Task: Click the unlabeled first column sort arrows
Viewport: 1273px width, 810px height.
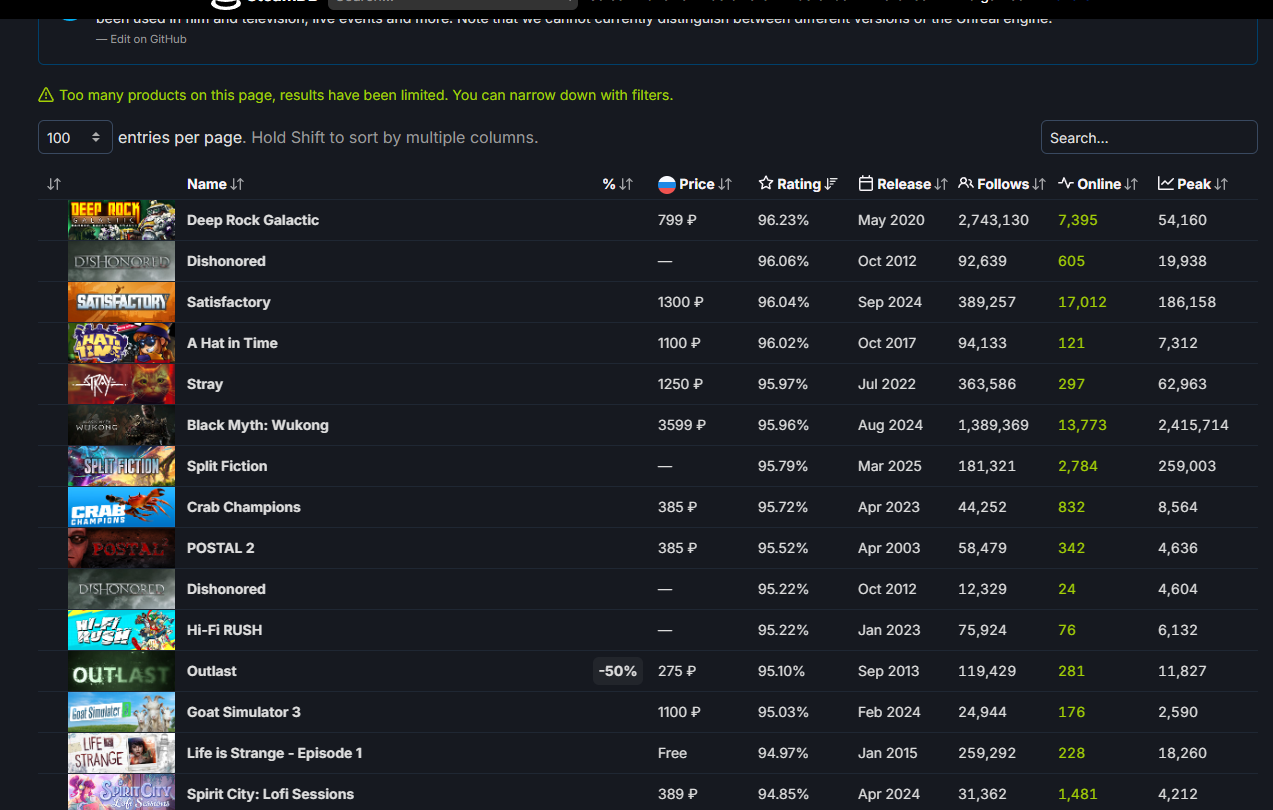Action: (54, 184)
